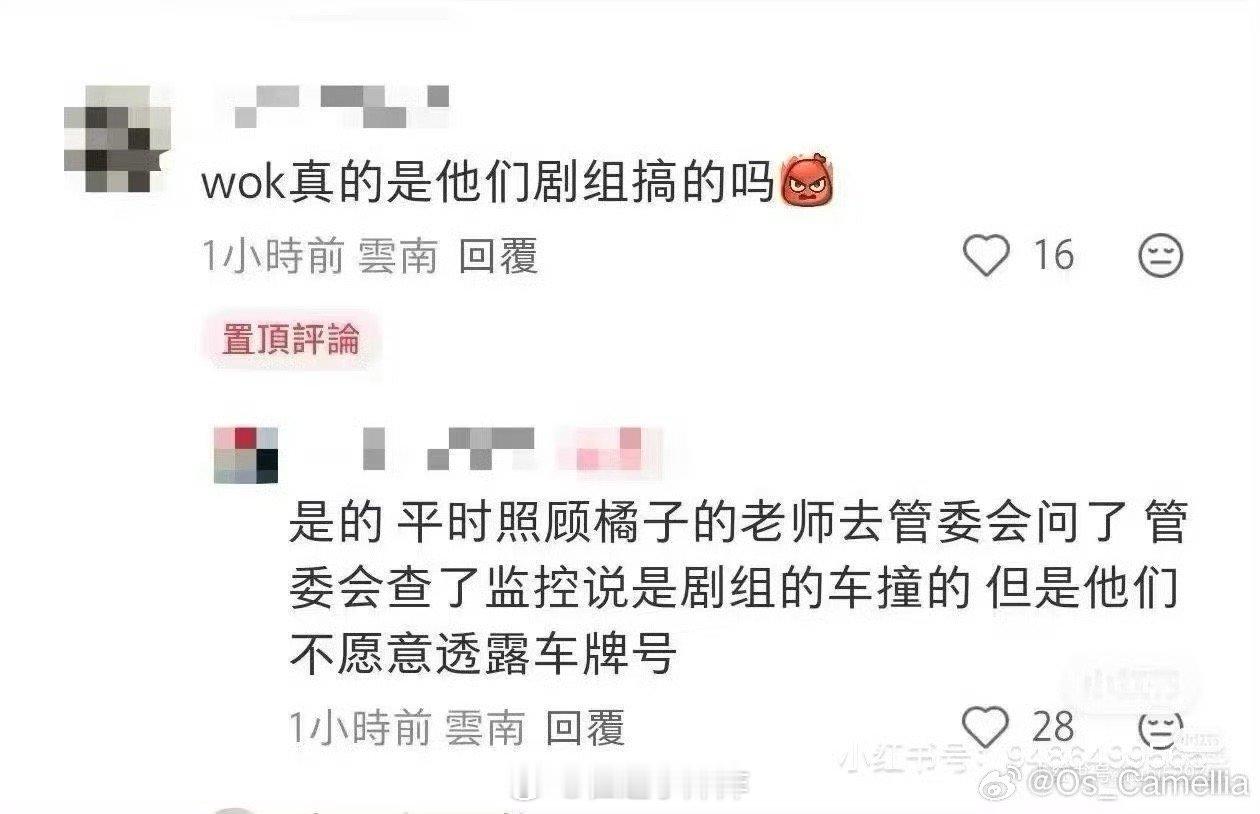Click the 28 like count

pyautogui.click(x=1052, y=727)
